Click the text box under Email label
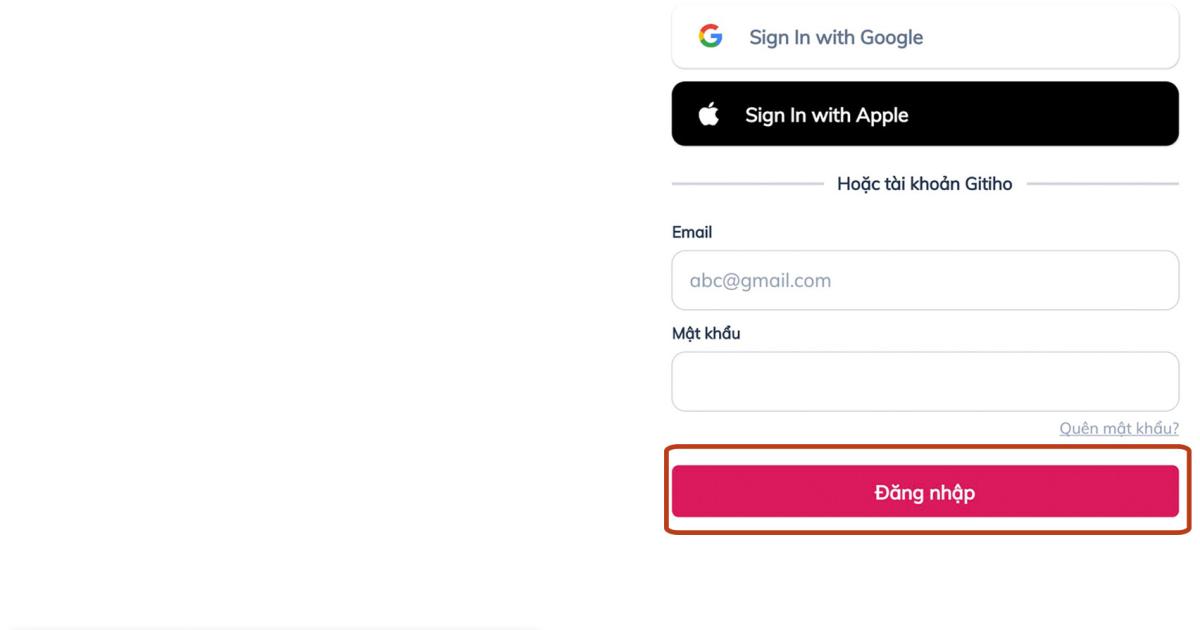The width and height of the screenshot is (1200, 630). coord(925,280)
